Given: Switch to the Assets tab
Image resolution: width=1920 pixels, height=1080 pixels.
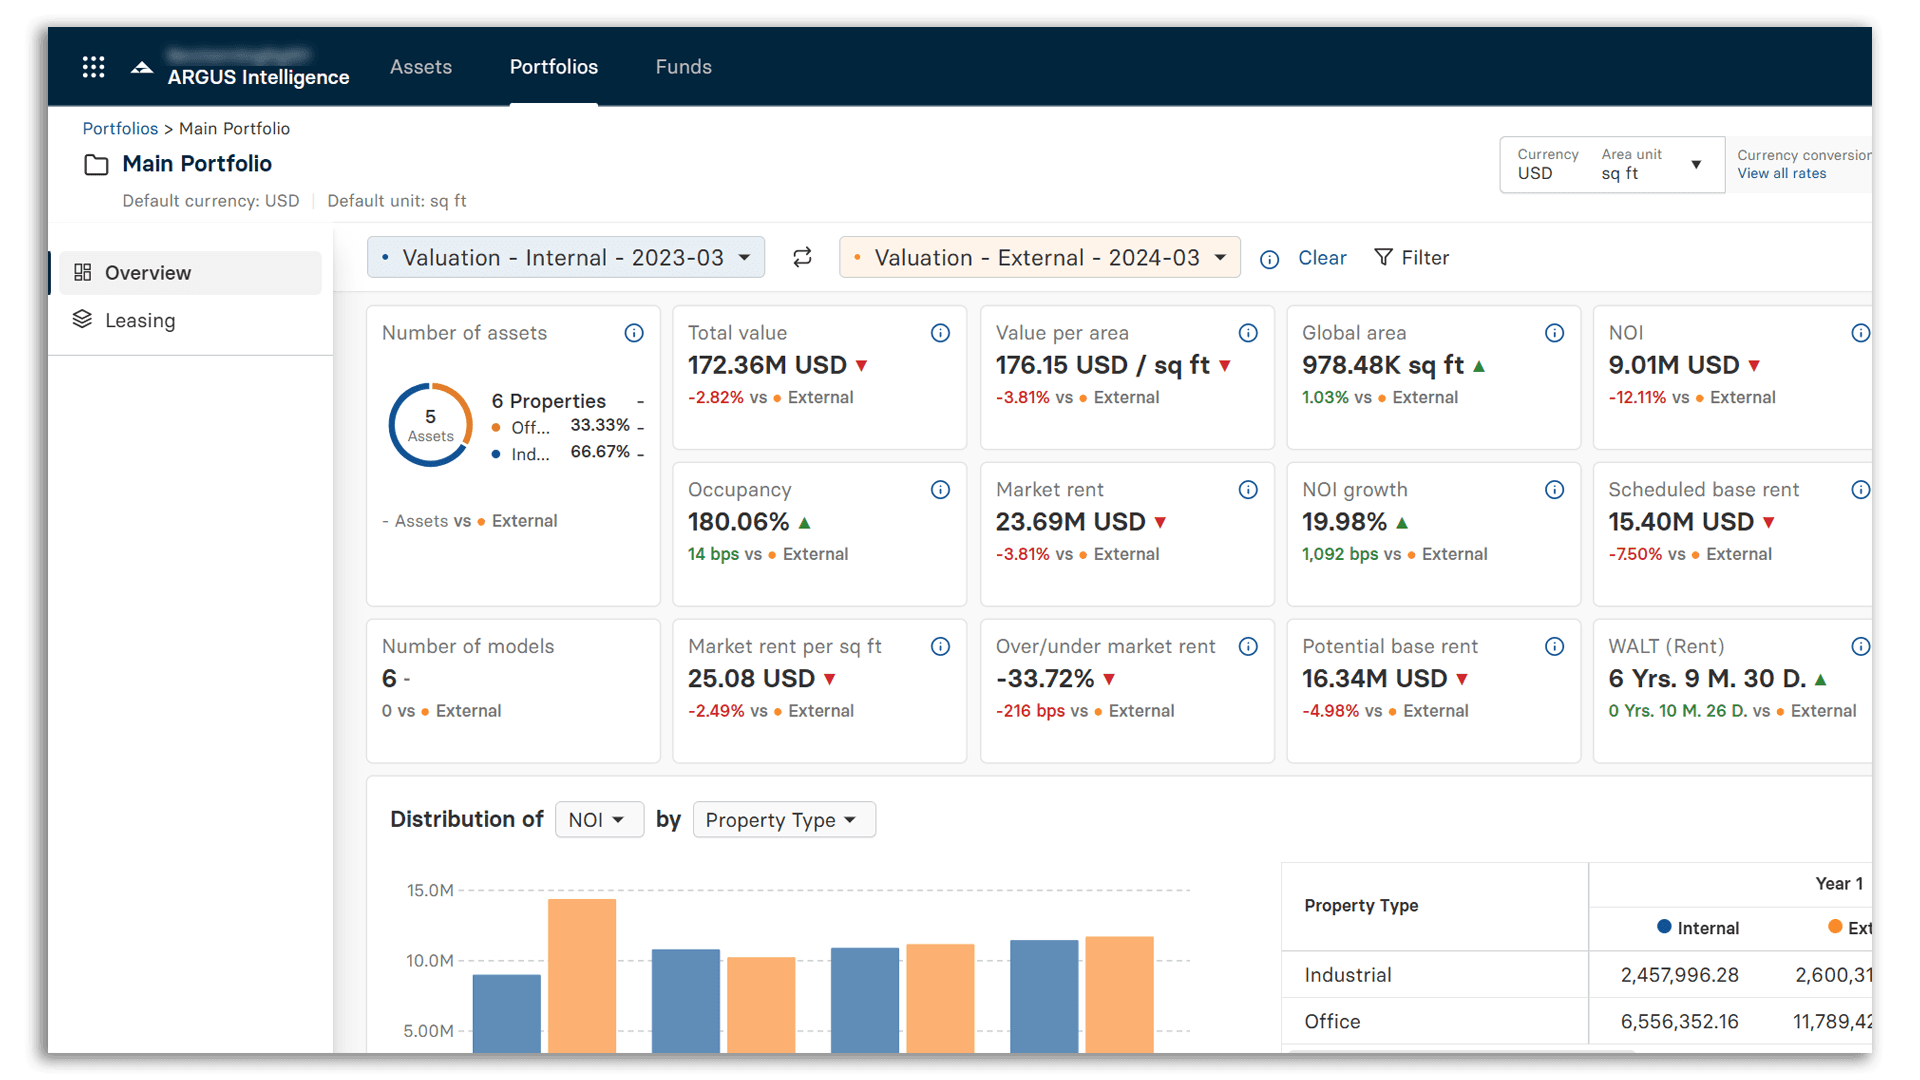Looking at the screenshot, I should pos(421,66).
